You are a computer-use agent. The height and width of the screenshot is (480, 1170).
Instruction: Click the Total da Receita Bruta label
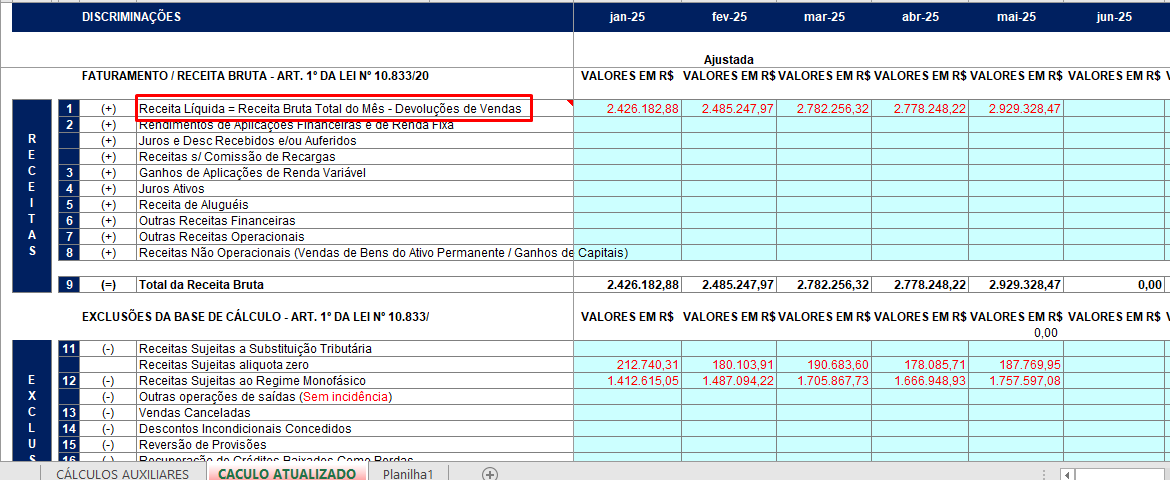[201, 285]
